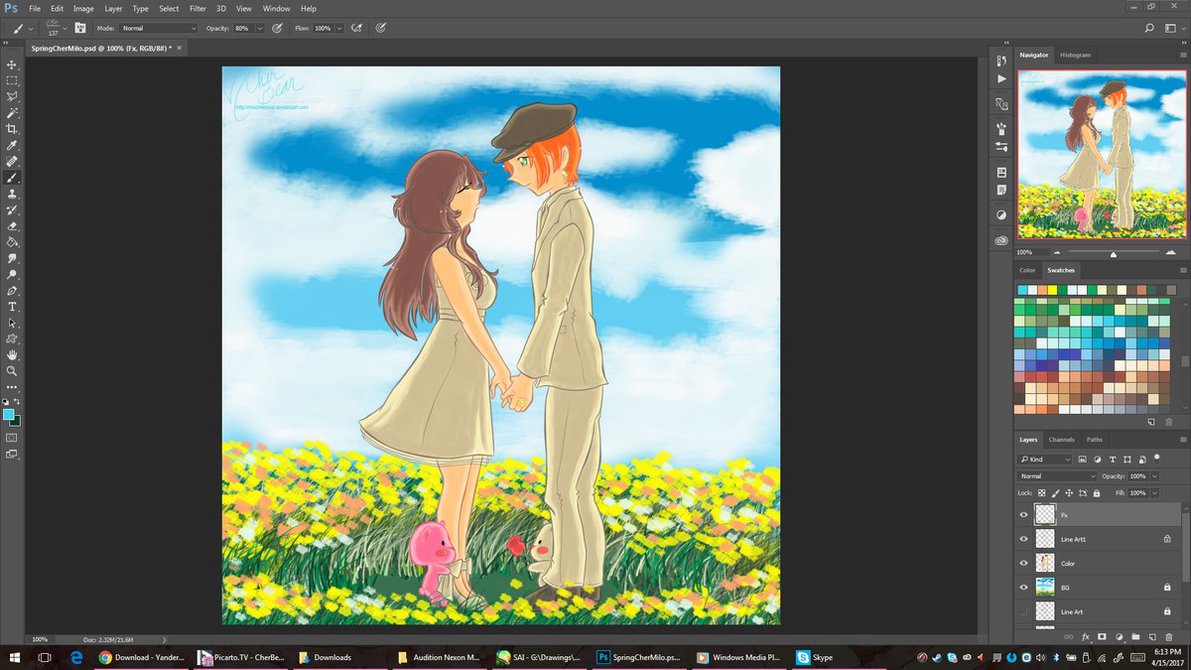Open the brush settings panel toggle icon
1191x670 pixels.
[x=80, y=28]
